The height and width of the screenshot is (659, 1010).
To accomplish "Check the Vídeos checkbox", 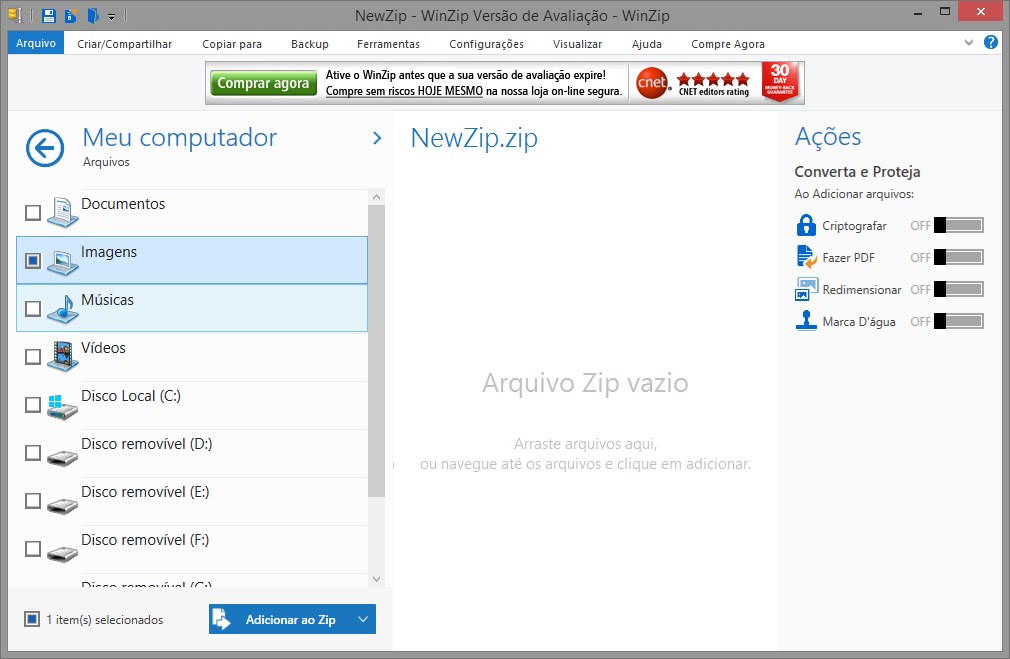I will [x=33, y=356].
